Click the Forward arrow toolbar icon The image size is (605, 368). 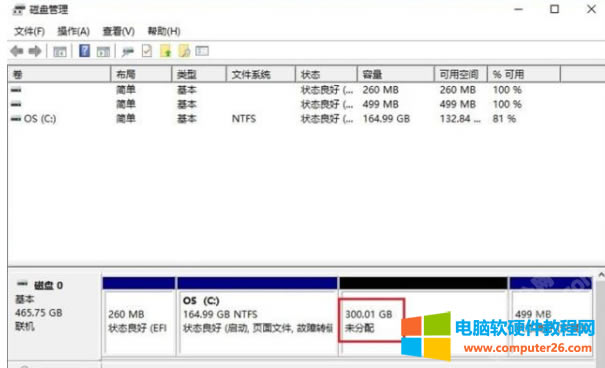pos(35,51)
